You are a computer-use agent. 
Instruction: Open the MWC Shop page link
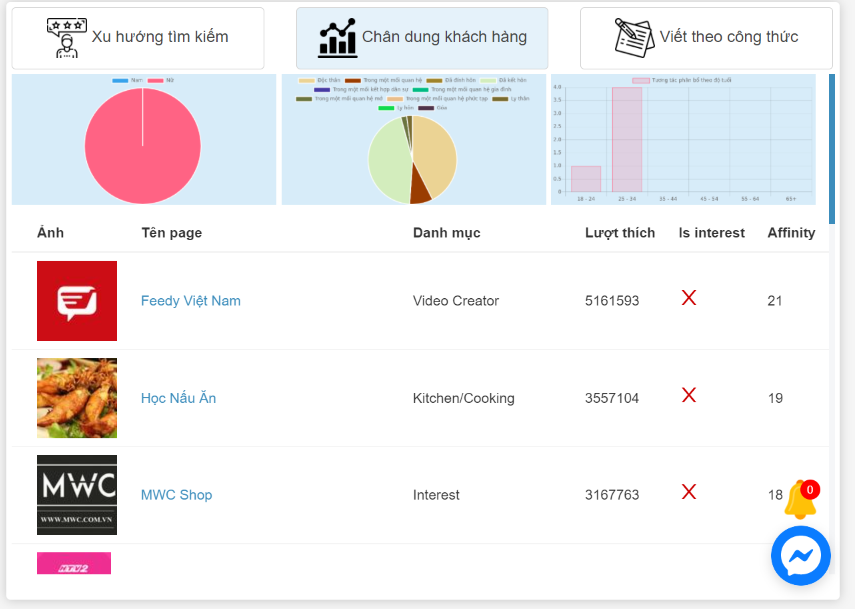(x=176, y=495)
